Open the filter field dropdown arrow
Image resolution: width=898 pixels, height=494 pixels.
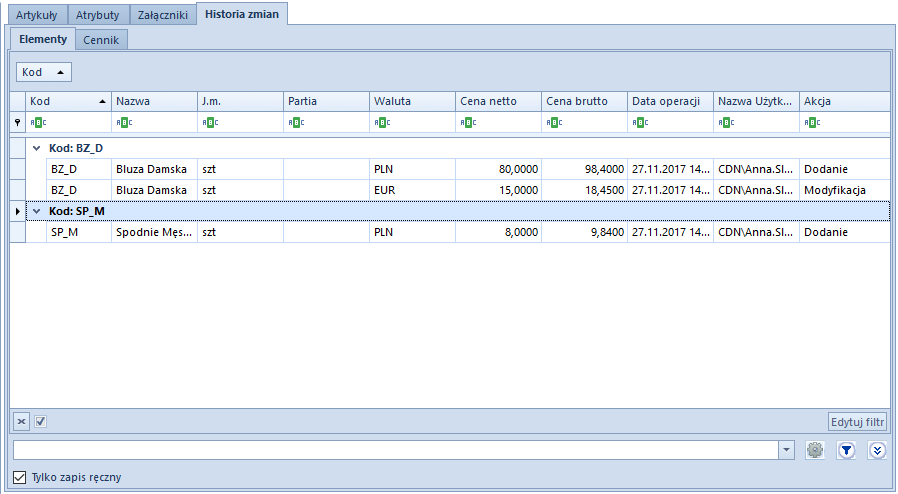click(786, 450)
